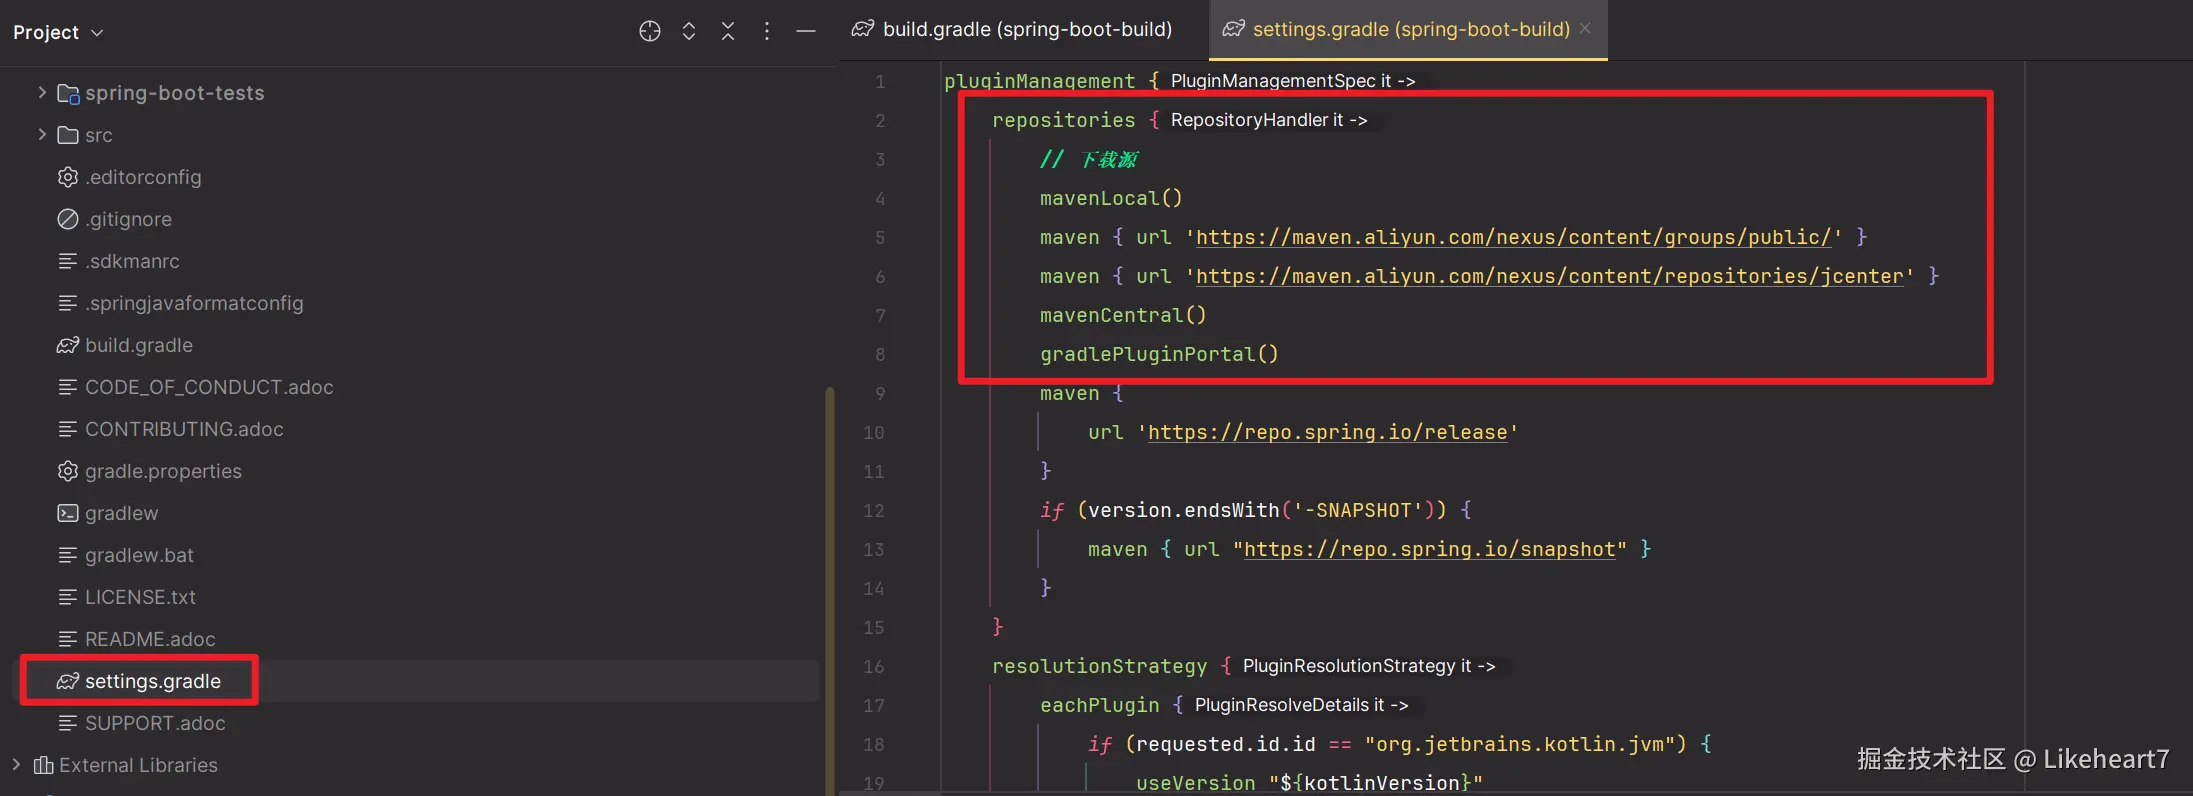Click Gradle icon on settings.gradle tab

click(x=1234, y=29)
